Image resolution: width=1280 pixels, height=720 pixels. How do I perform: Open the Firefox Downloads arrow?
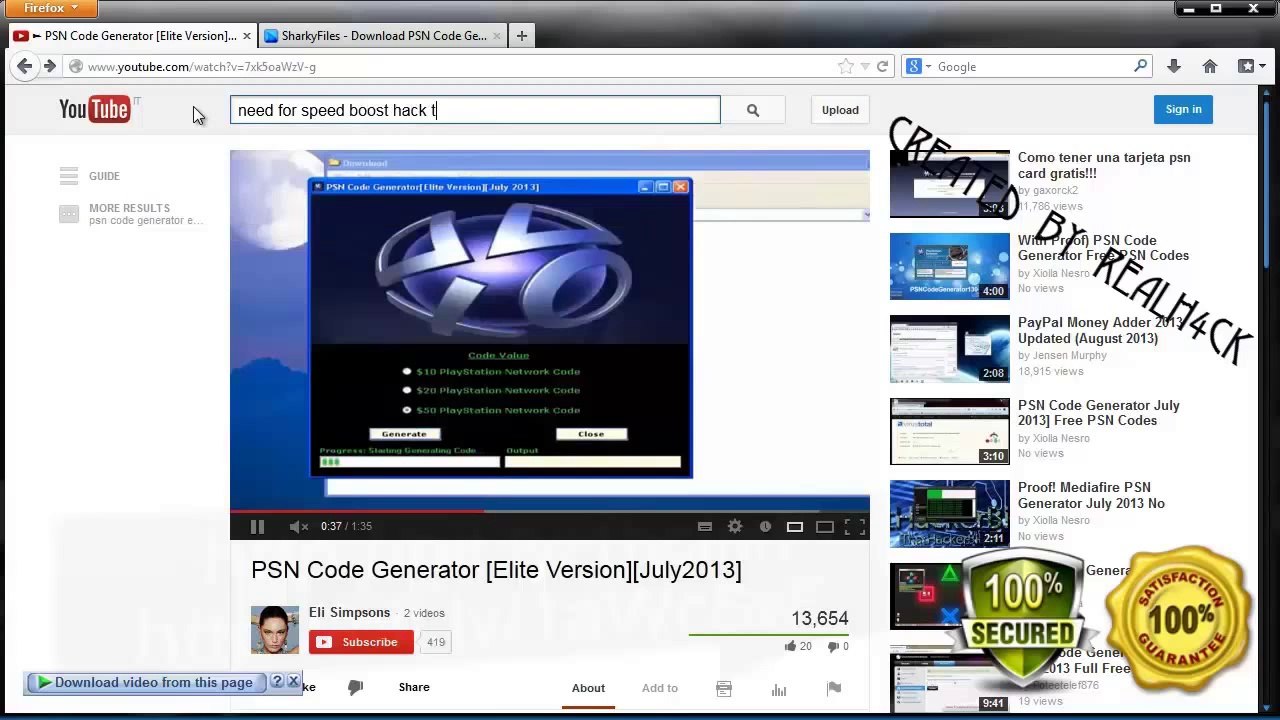click(1174, 66)
